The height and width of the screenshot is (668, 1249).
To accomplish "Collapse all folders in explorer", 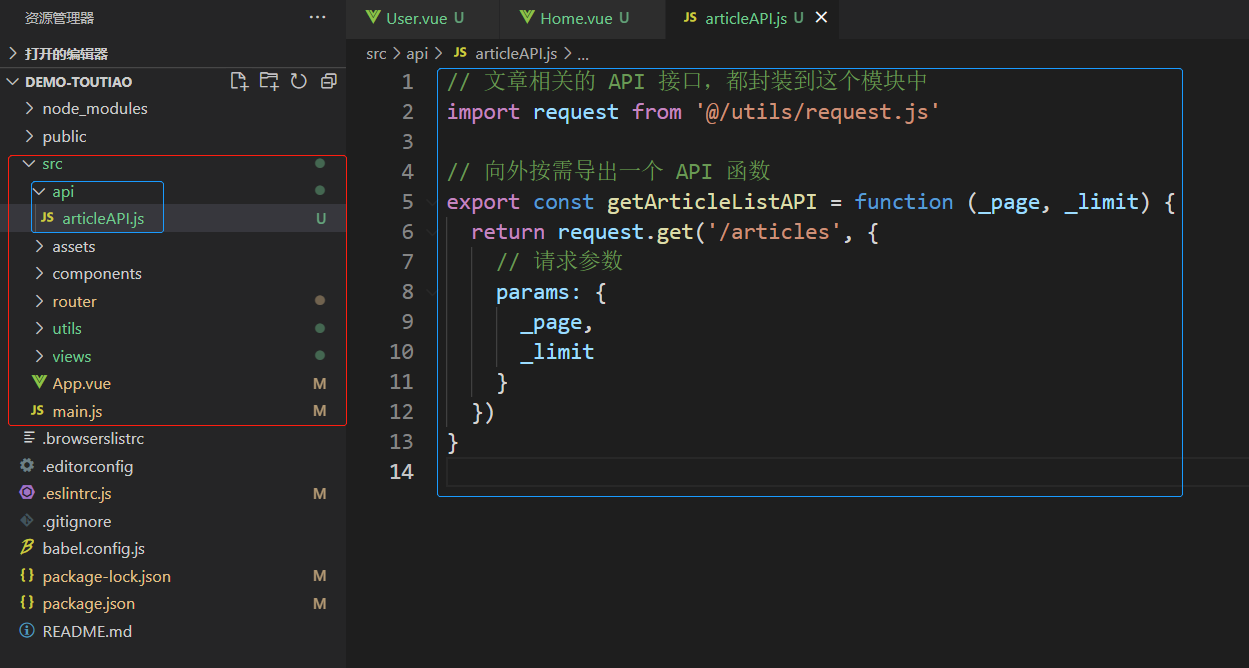I will click(328, 81).
